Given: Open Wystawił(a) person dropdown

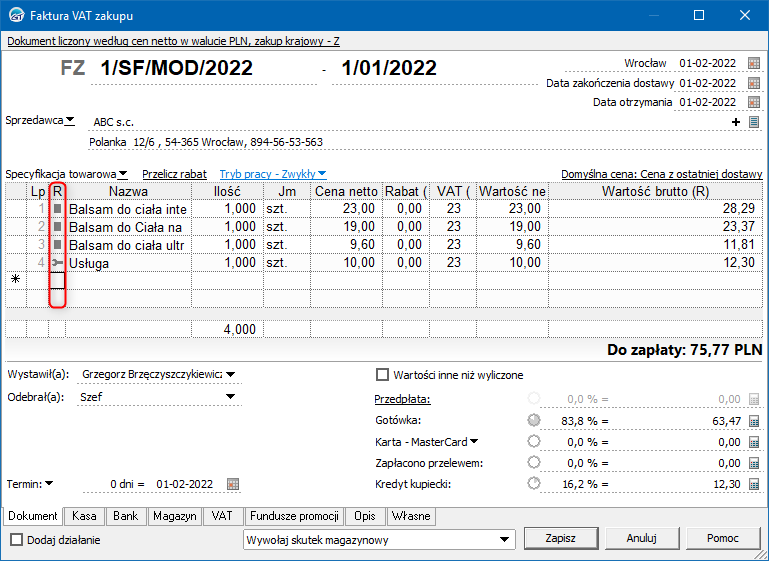Looking at the screenshot, I should pos(230,374).
